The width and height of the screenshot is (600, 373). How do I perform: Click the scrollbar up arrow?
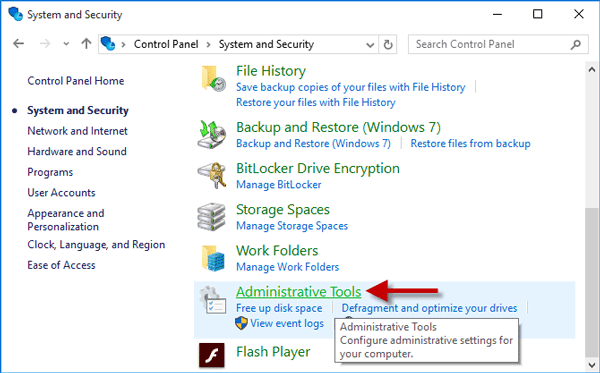pos(592,70)
